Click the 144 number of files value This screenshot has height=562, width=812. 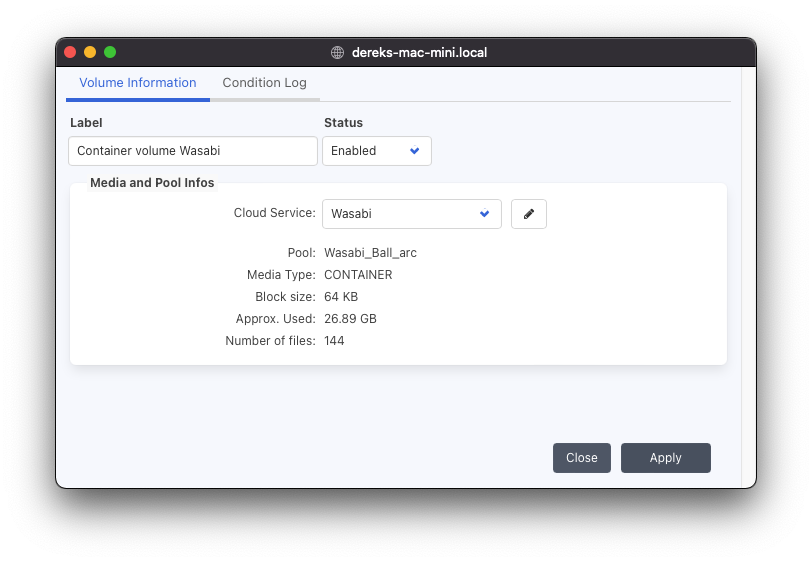click(x=334, y=341)
